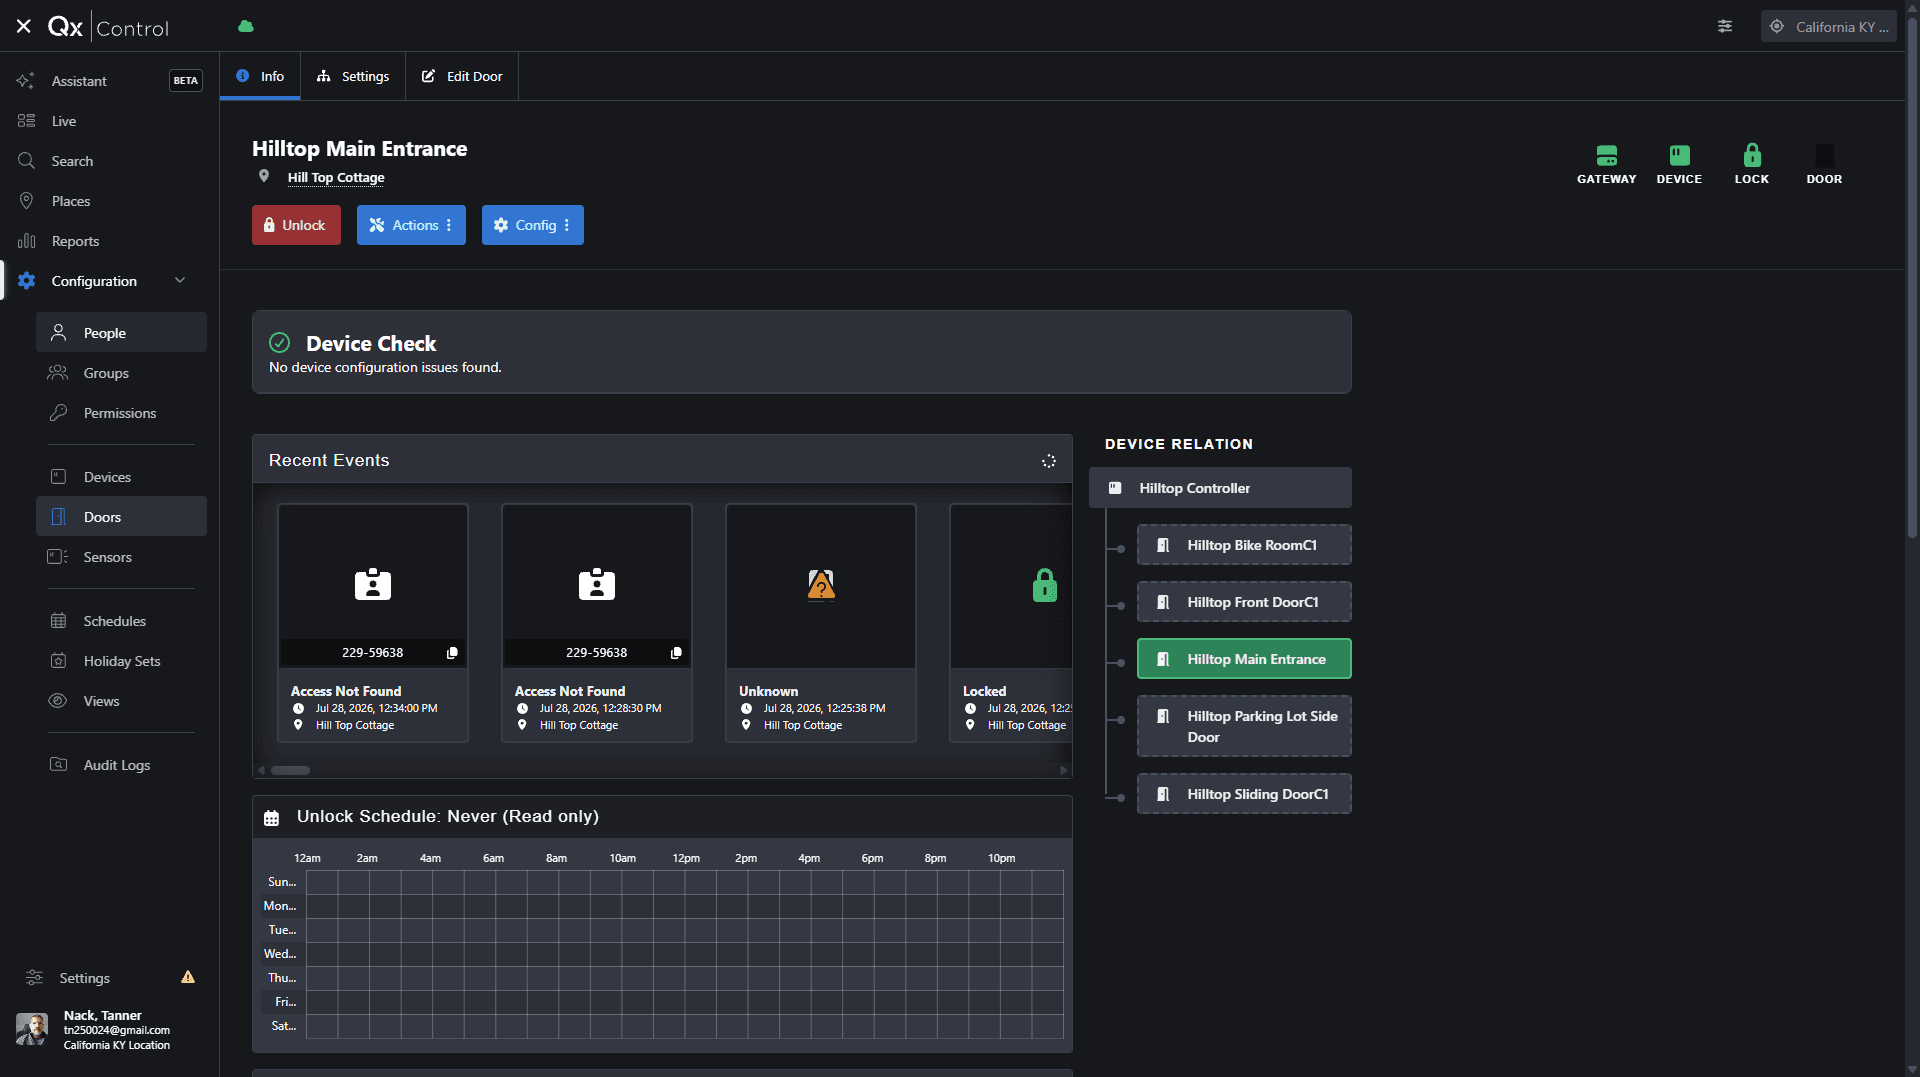Select Hilltop Parking Lot Side Door
The width and height of the screenshot is (1920, 1077).
(1244, 726)
